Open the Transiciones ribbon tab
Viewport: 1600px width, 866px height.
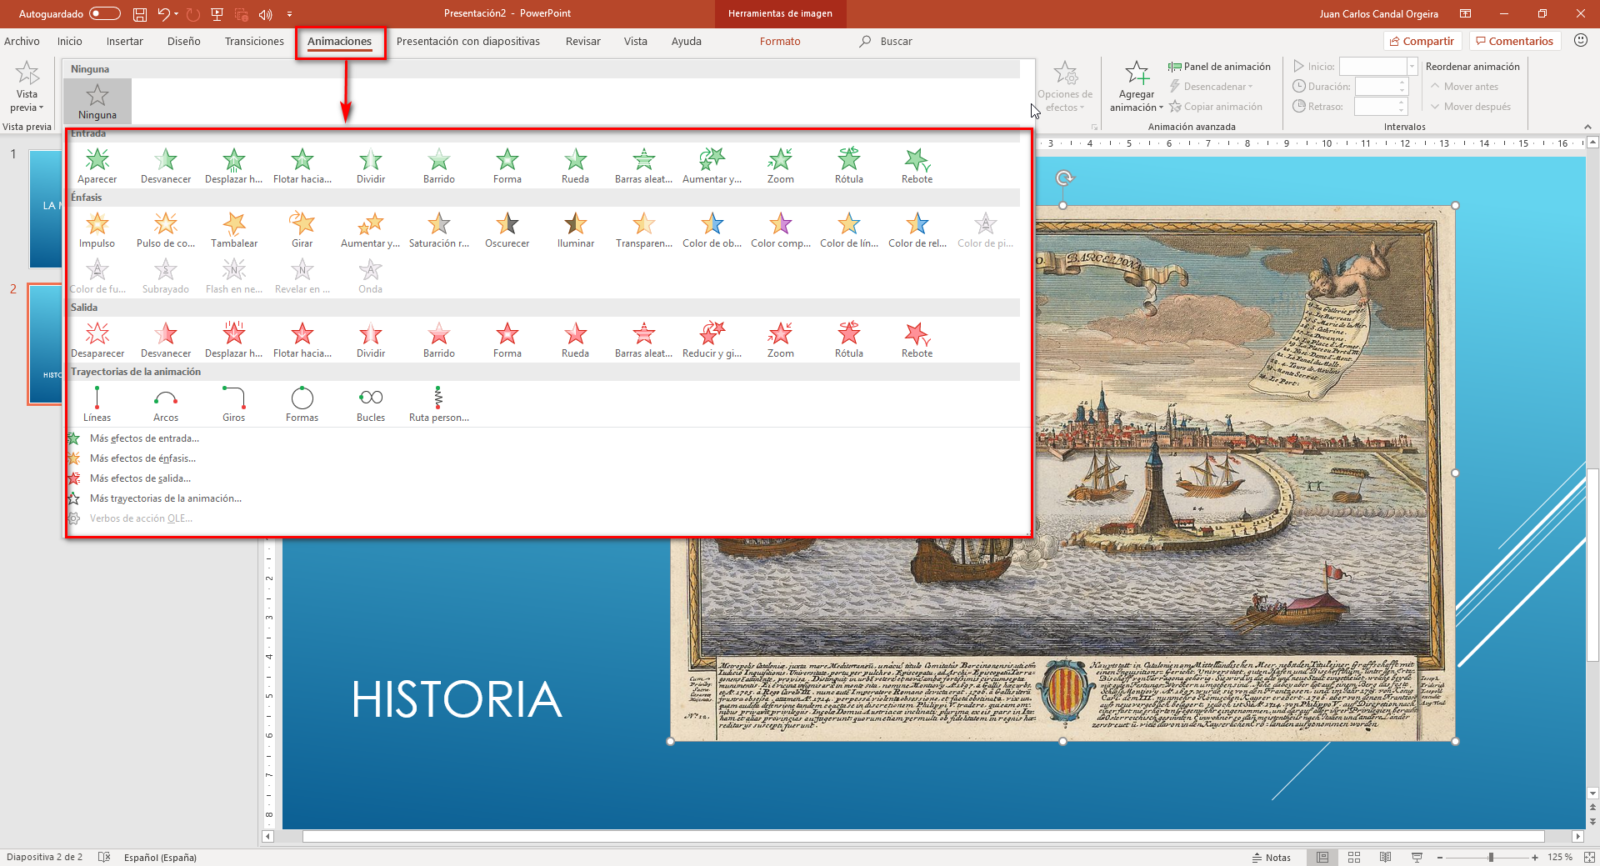(x=254, y=41)
